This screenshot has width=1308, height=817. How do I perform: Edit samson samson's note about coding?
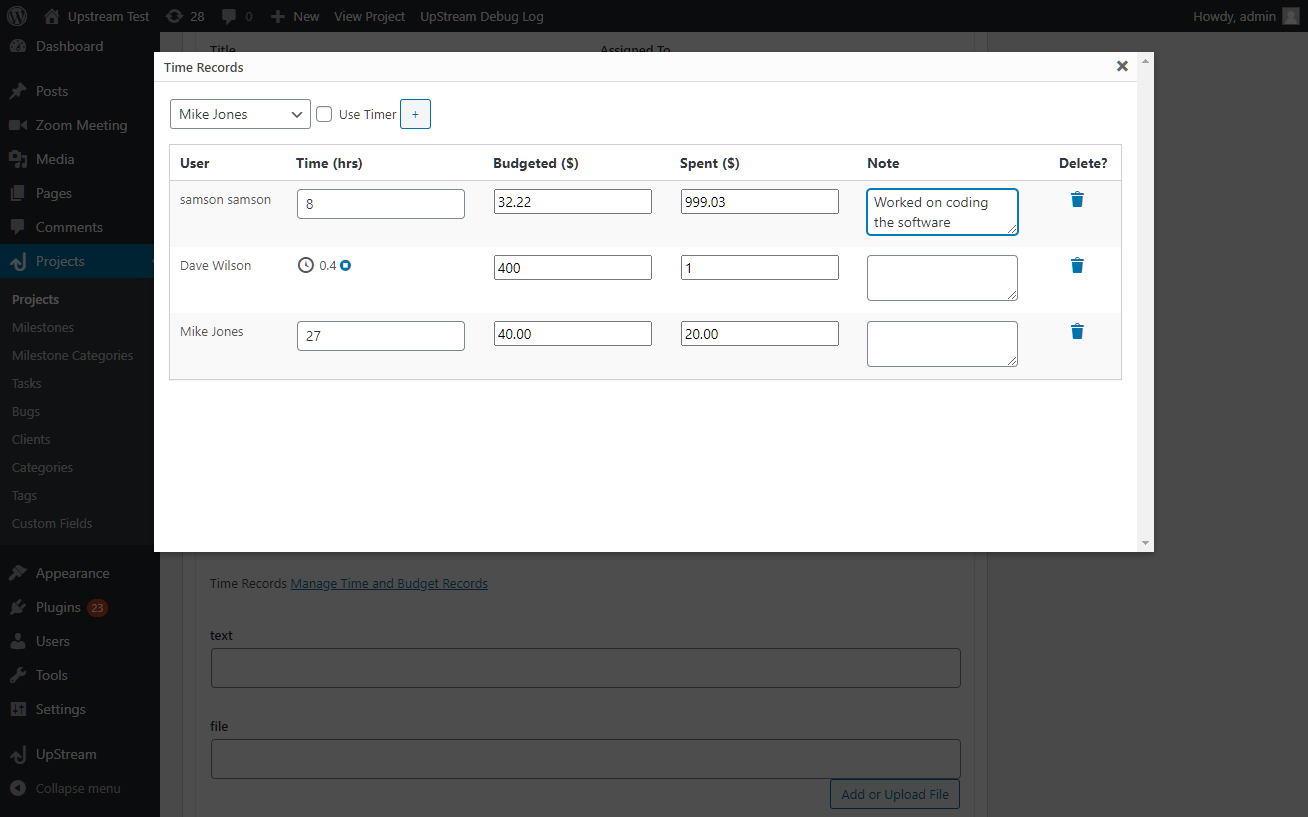click(941, 211)
